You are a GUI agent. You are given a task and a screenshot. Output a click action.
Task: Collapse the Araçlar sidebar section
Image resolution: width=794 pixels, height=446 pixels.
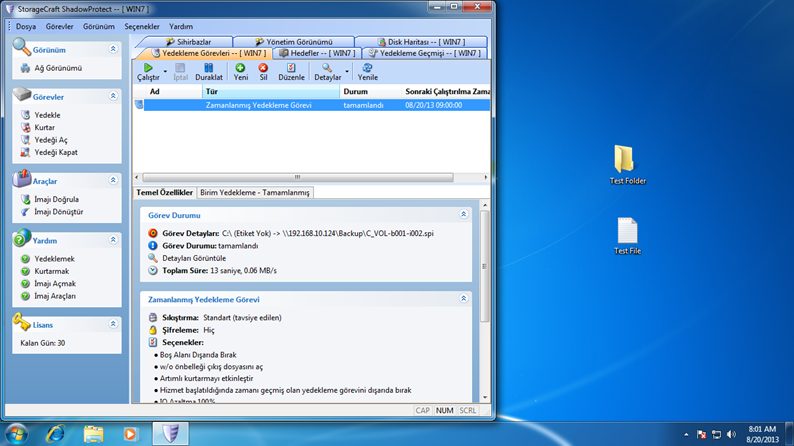click(113, 181)
